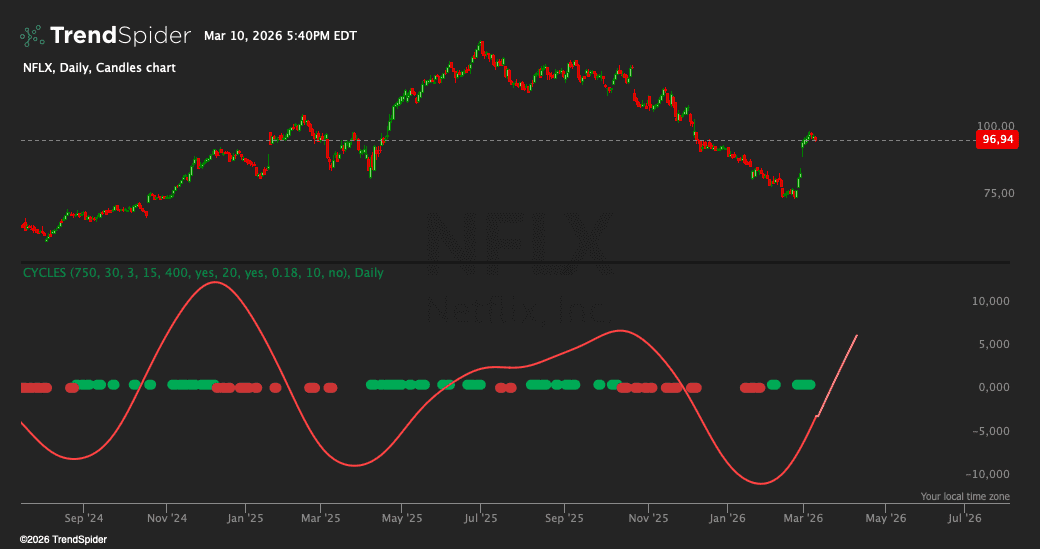Image resolution: width=1040 pixels, height=549 pixels.
Task: Click the Jan '26 date axis label
Action: [x=727, y=518]
